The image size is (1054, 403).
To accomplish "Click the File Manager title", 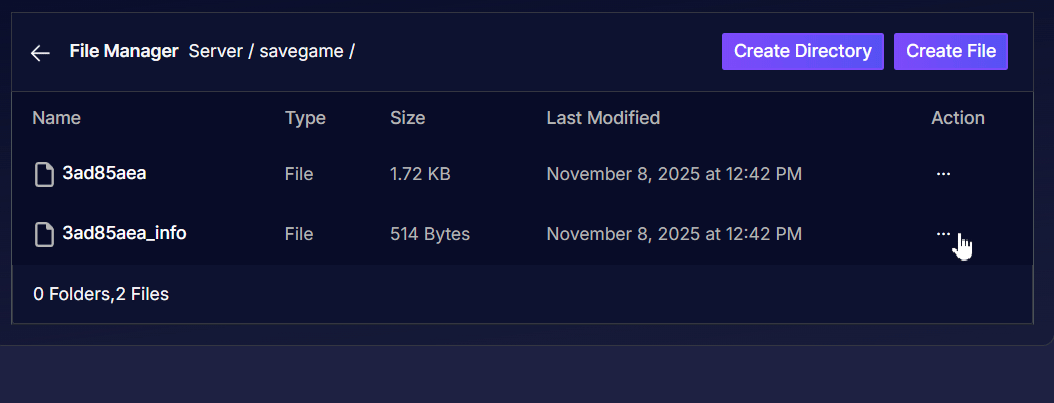I will pos(124,51).
